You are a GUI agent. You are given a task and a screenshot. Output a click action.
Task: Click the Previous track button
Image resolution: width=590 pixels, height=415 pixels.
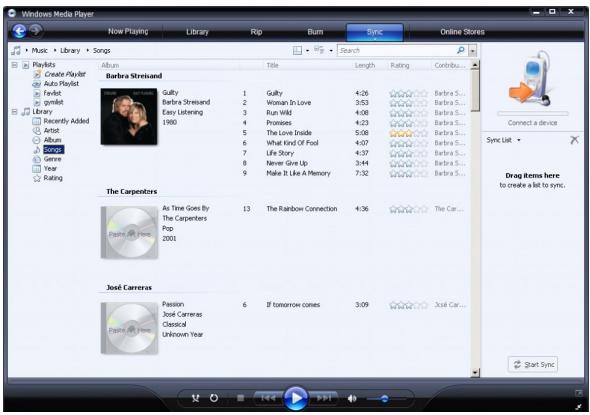tap(268, 398)
